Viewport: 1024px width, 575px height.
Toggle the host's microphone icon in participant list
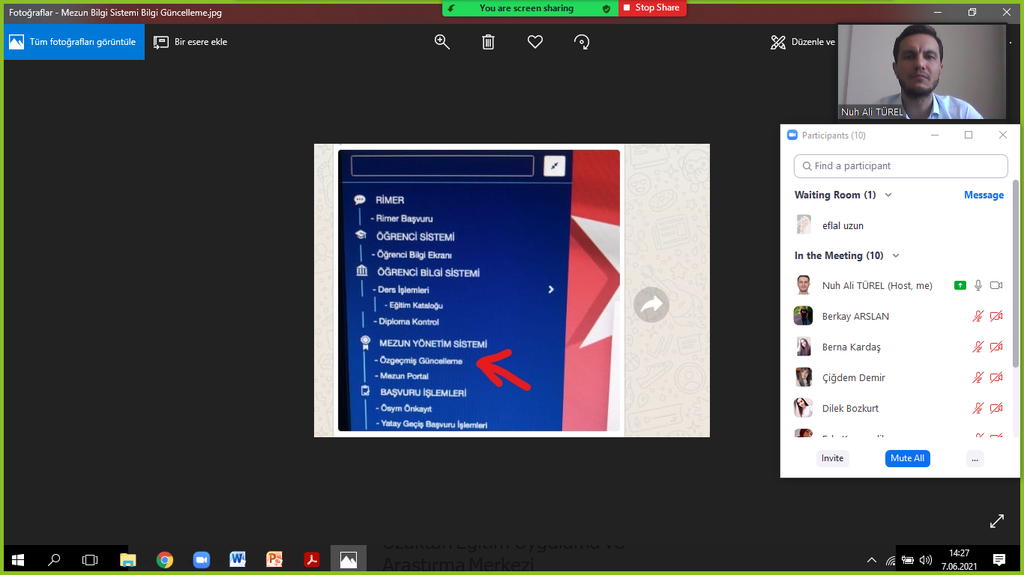coord(978,285)
